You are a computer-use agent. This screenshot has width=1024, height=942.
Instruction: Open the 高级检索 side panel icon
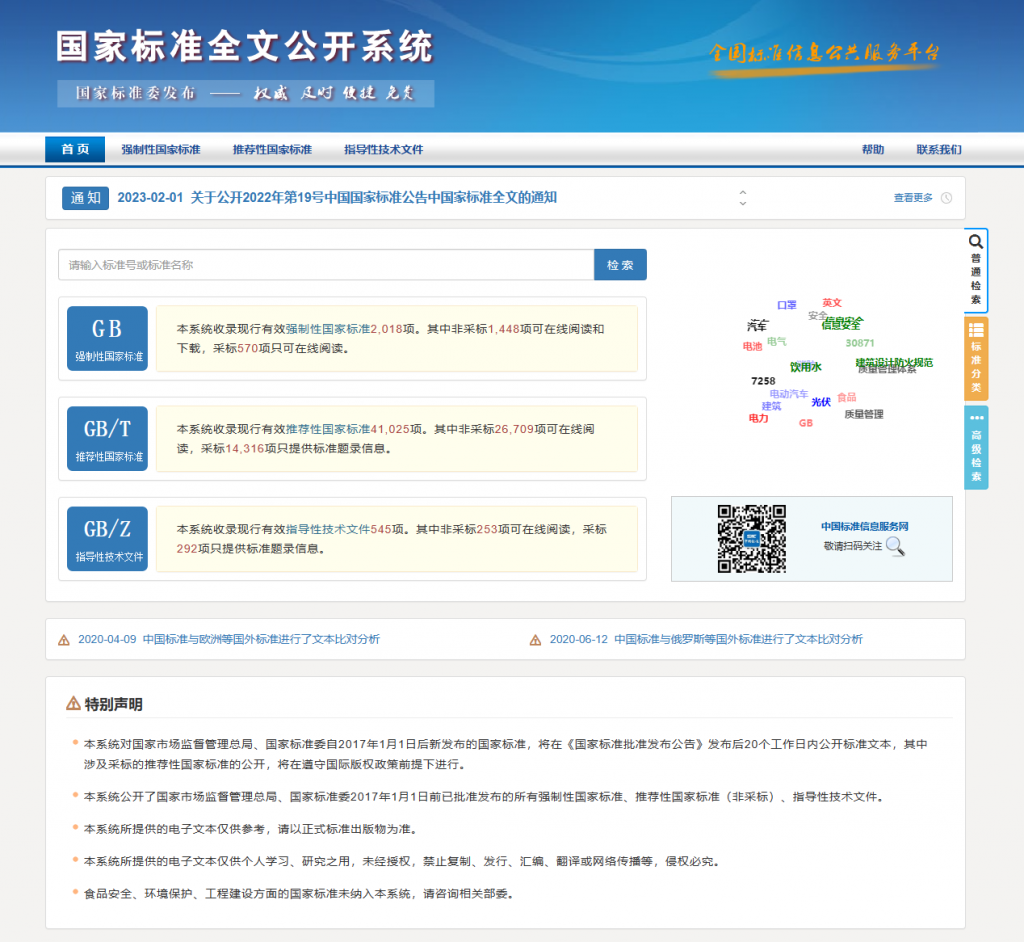click(x=976, y=447)
